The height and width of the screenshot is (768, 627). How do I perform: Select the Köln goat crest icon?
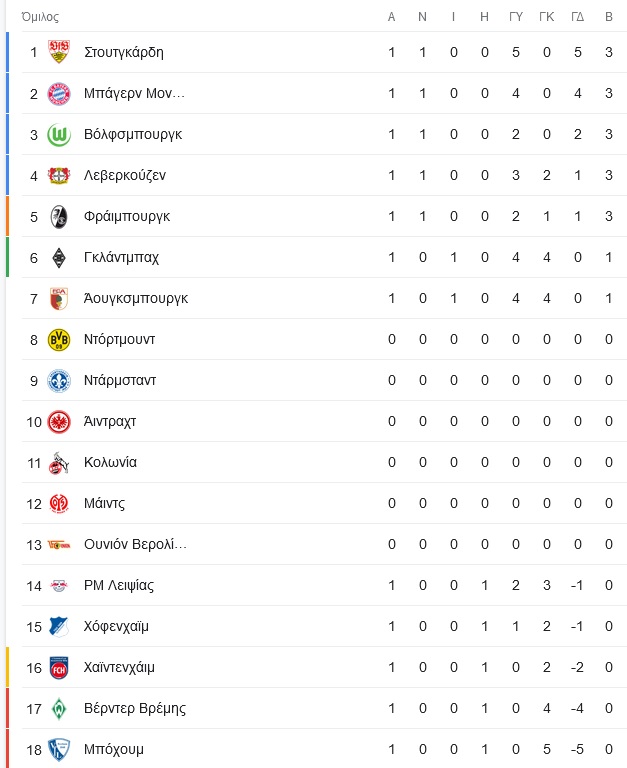59,463
